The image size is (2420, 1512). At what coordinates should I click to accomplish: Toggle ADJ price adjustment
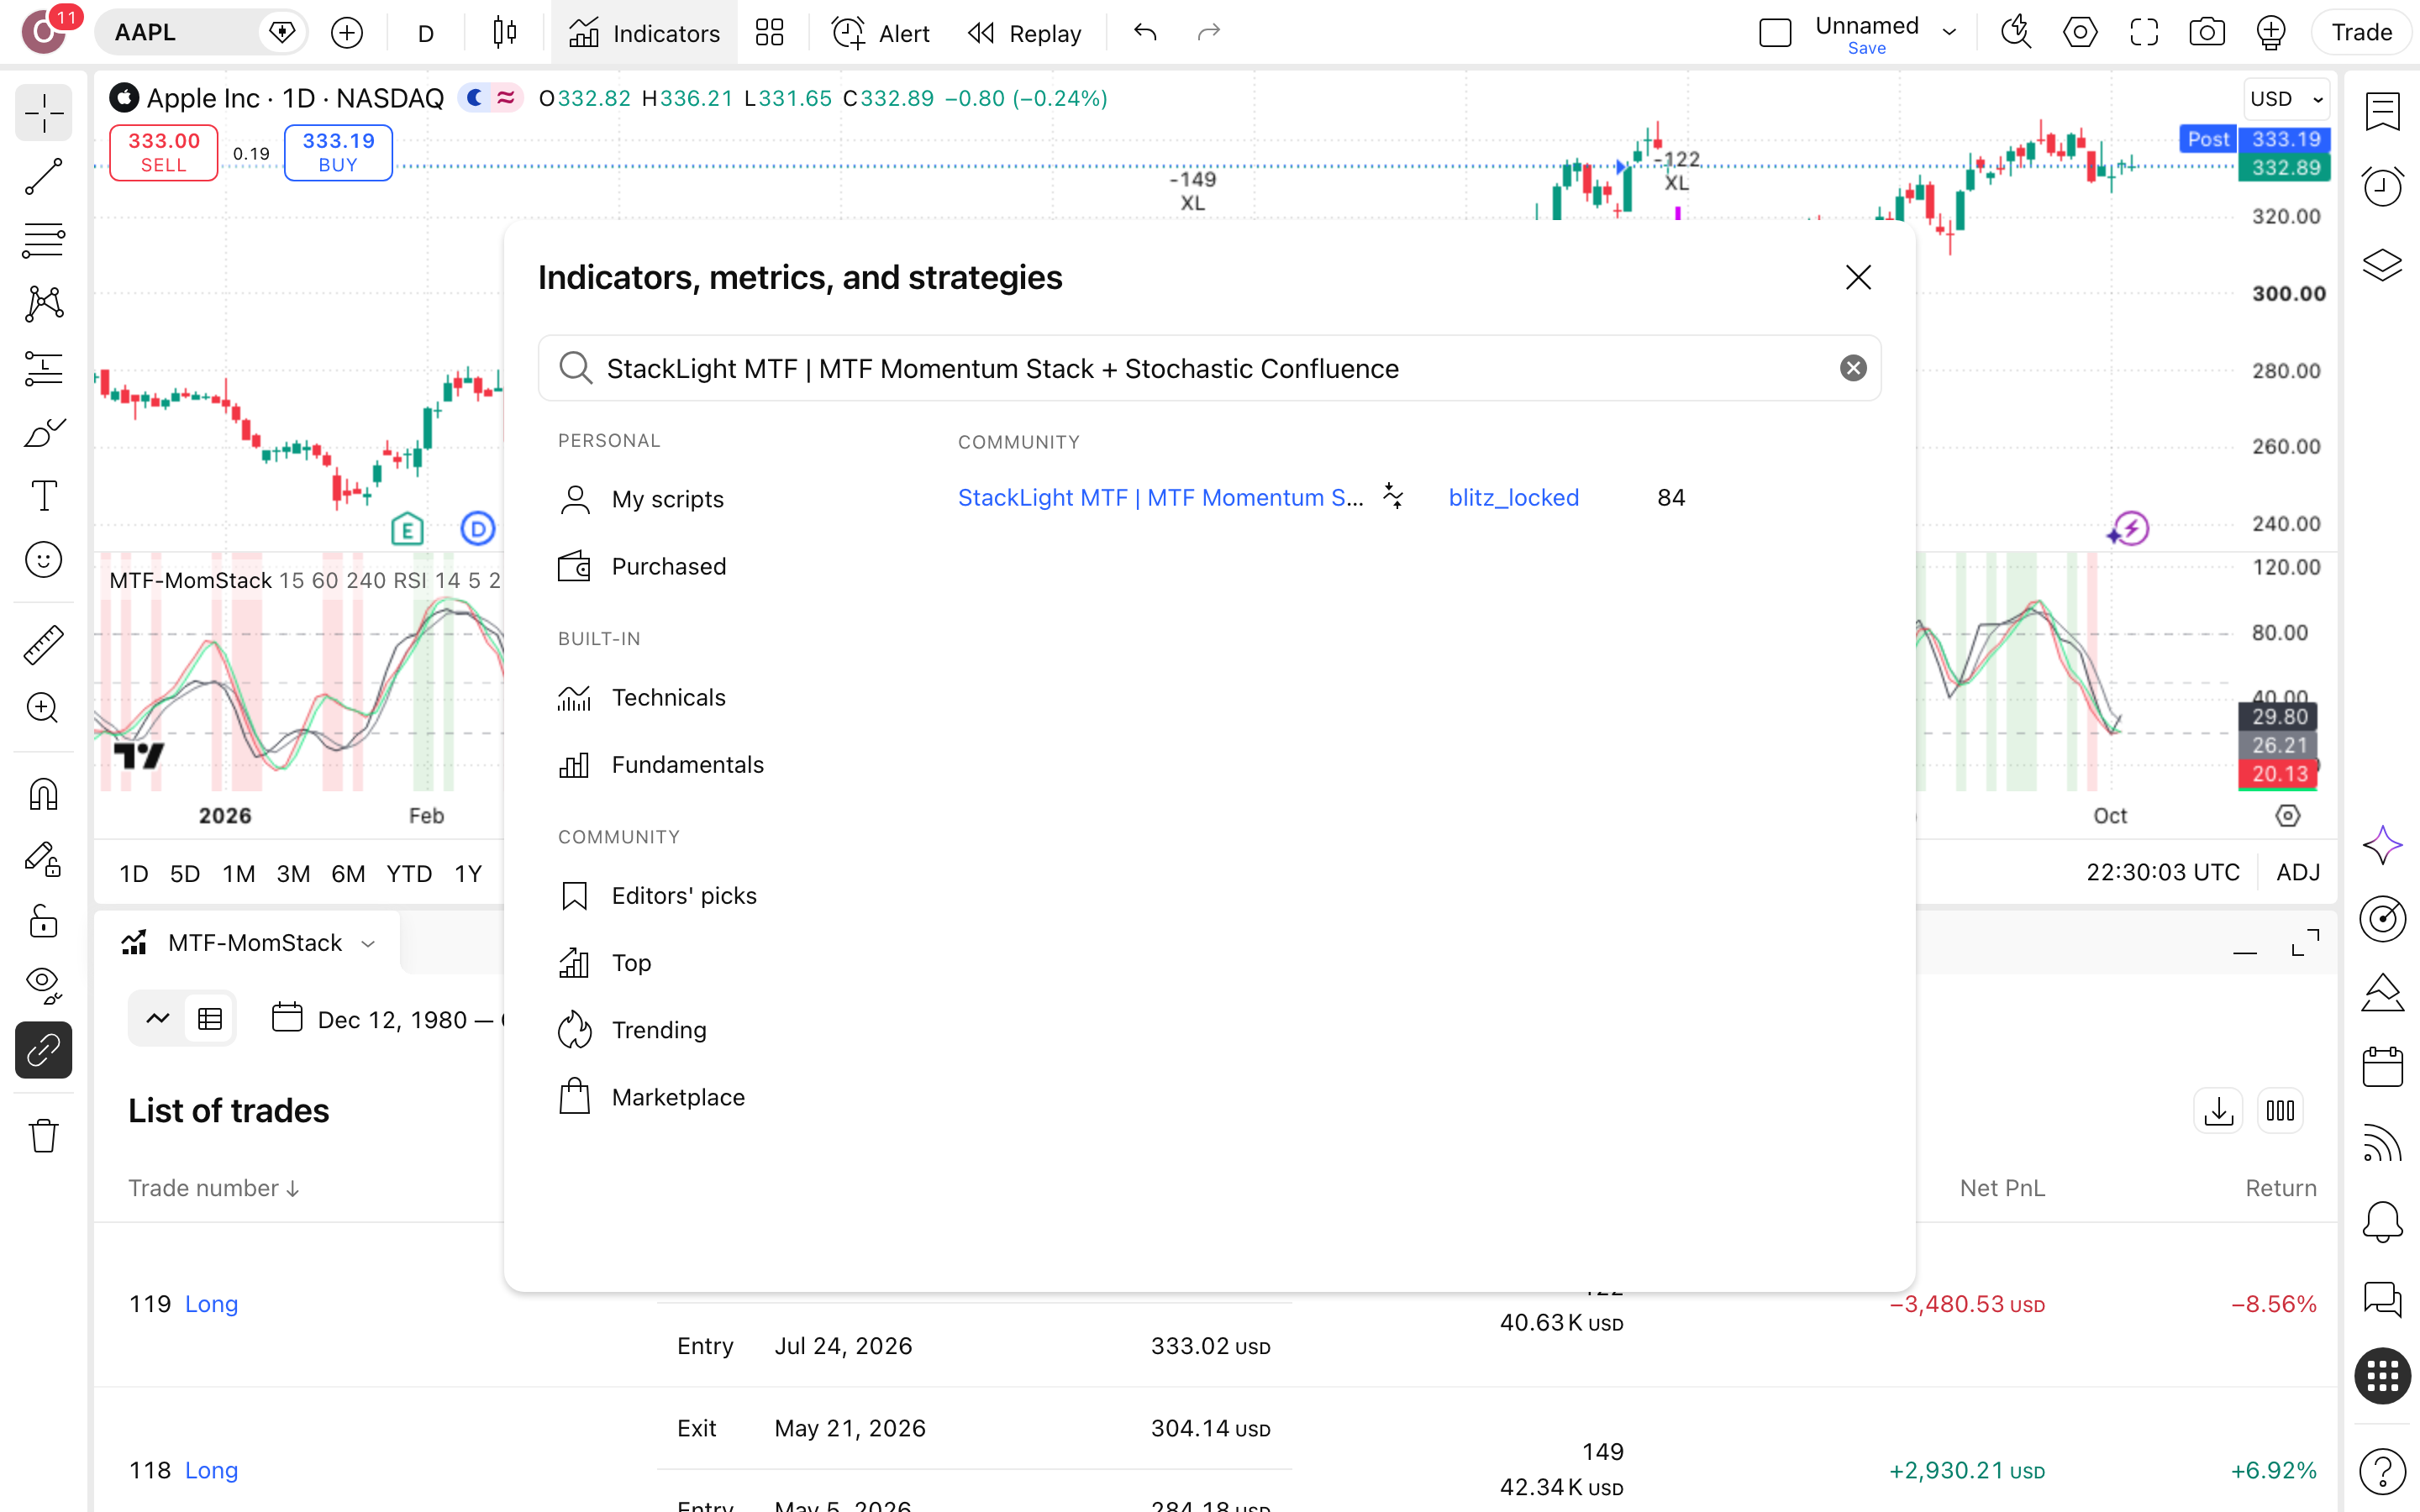[x=2298, y=872]
